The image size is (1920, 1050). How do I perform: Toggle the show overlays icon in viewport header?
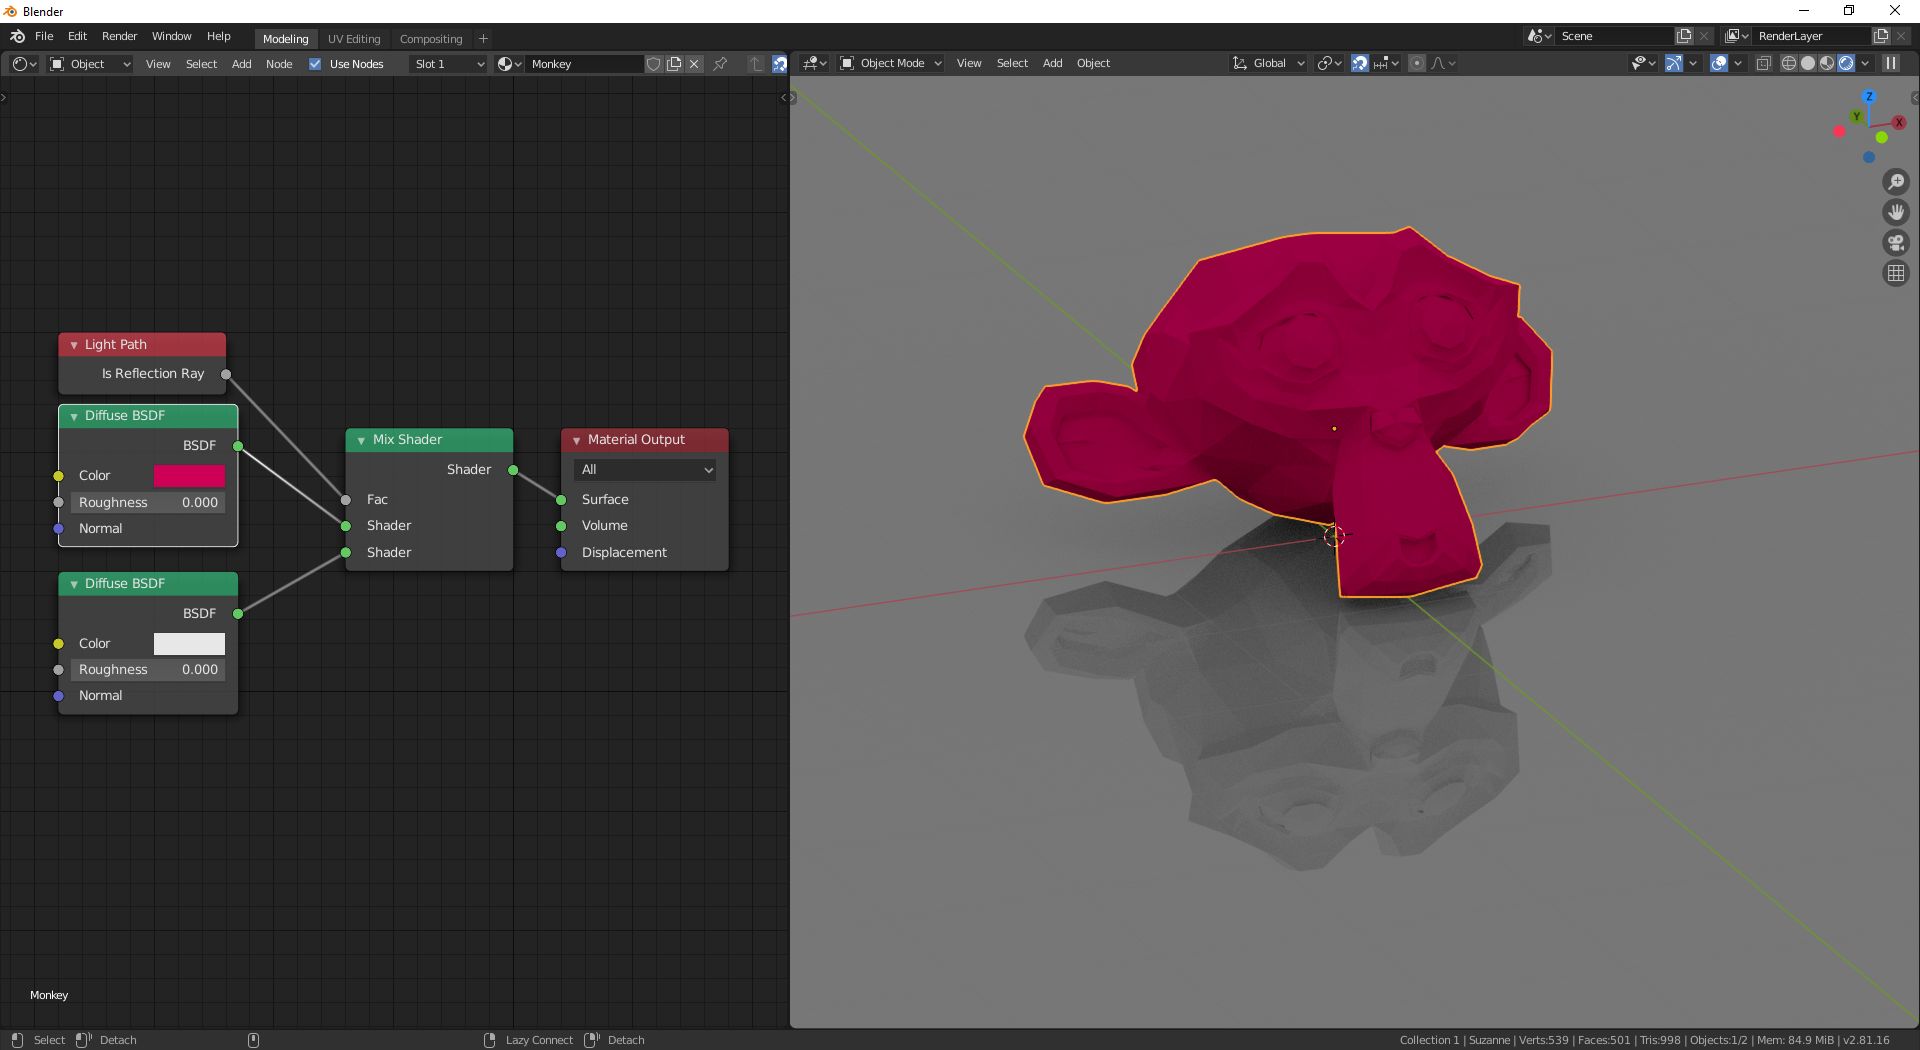tap(1719, 63)
